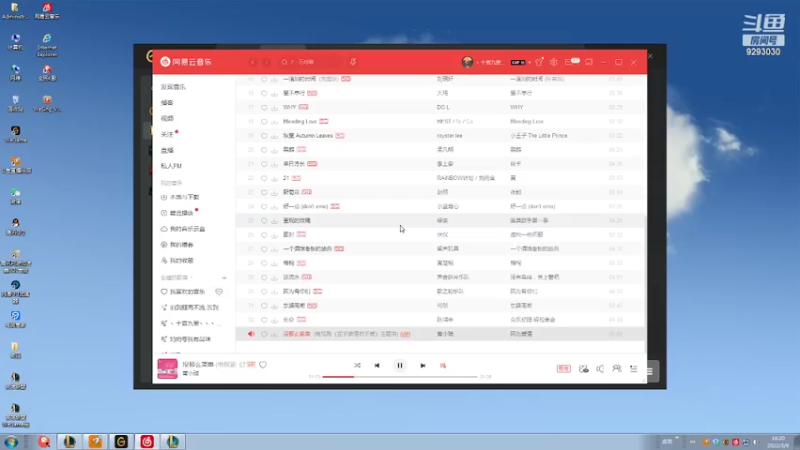Open Local and Downloads in sidebar
800x450 pixels.
point(180,197)
